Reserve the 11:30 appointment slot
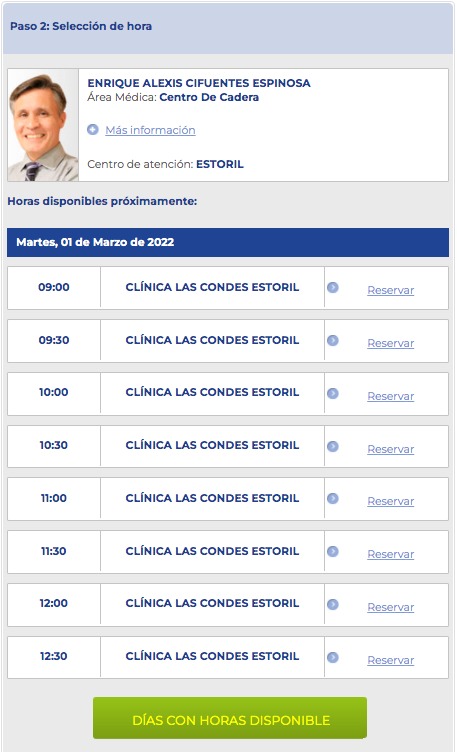This screenshot has width=457, height=752. pos(390,554)
